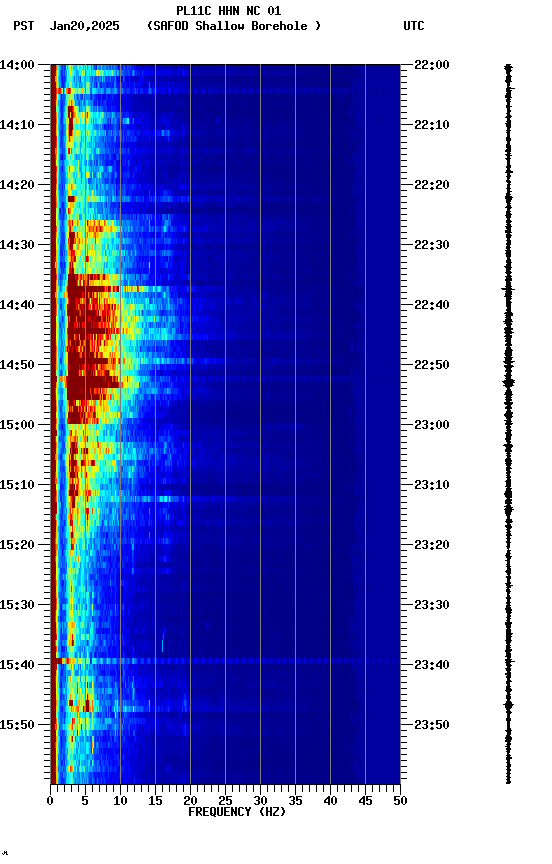Click the 23:10 UTC time label

tap(432, 485)
